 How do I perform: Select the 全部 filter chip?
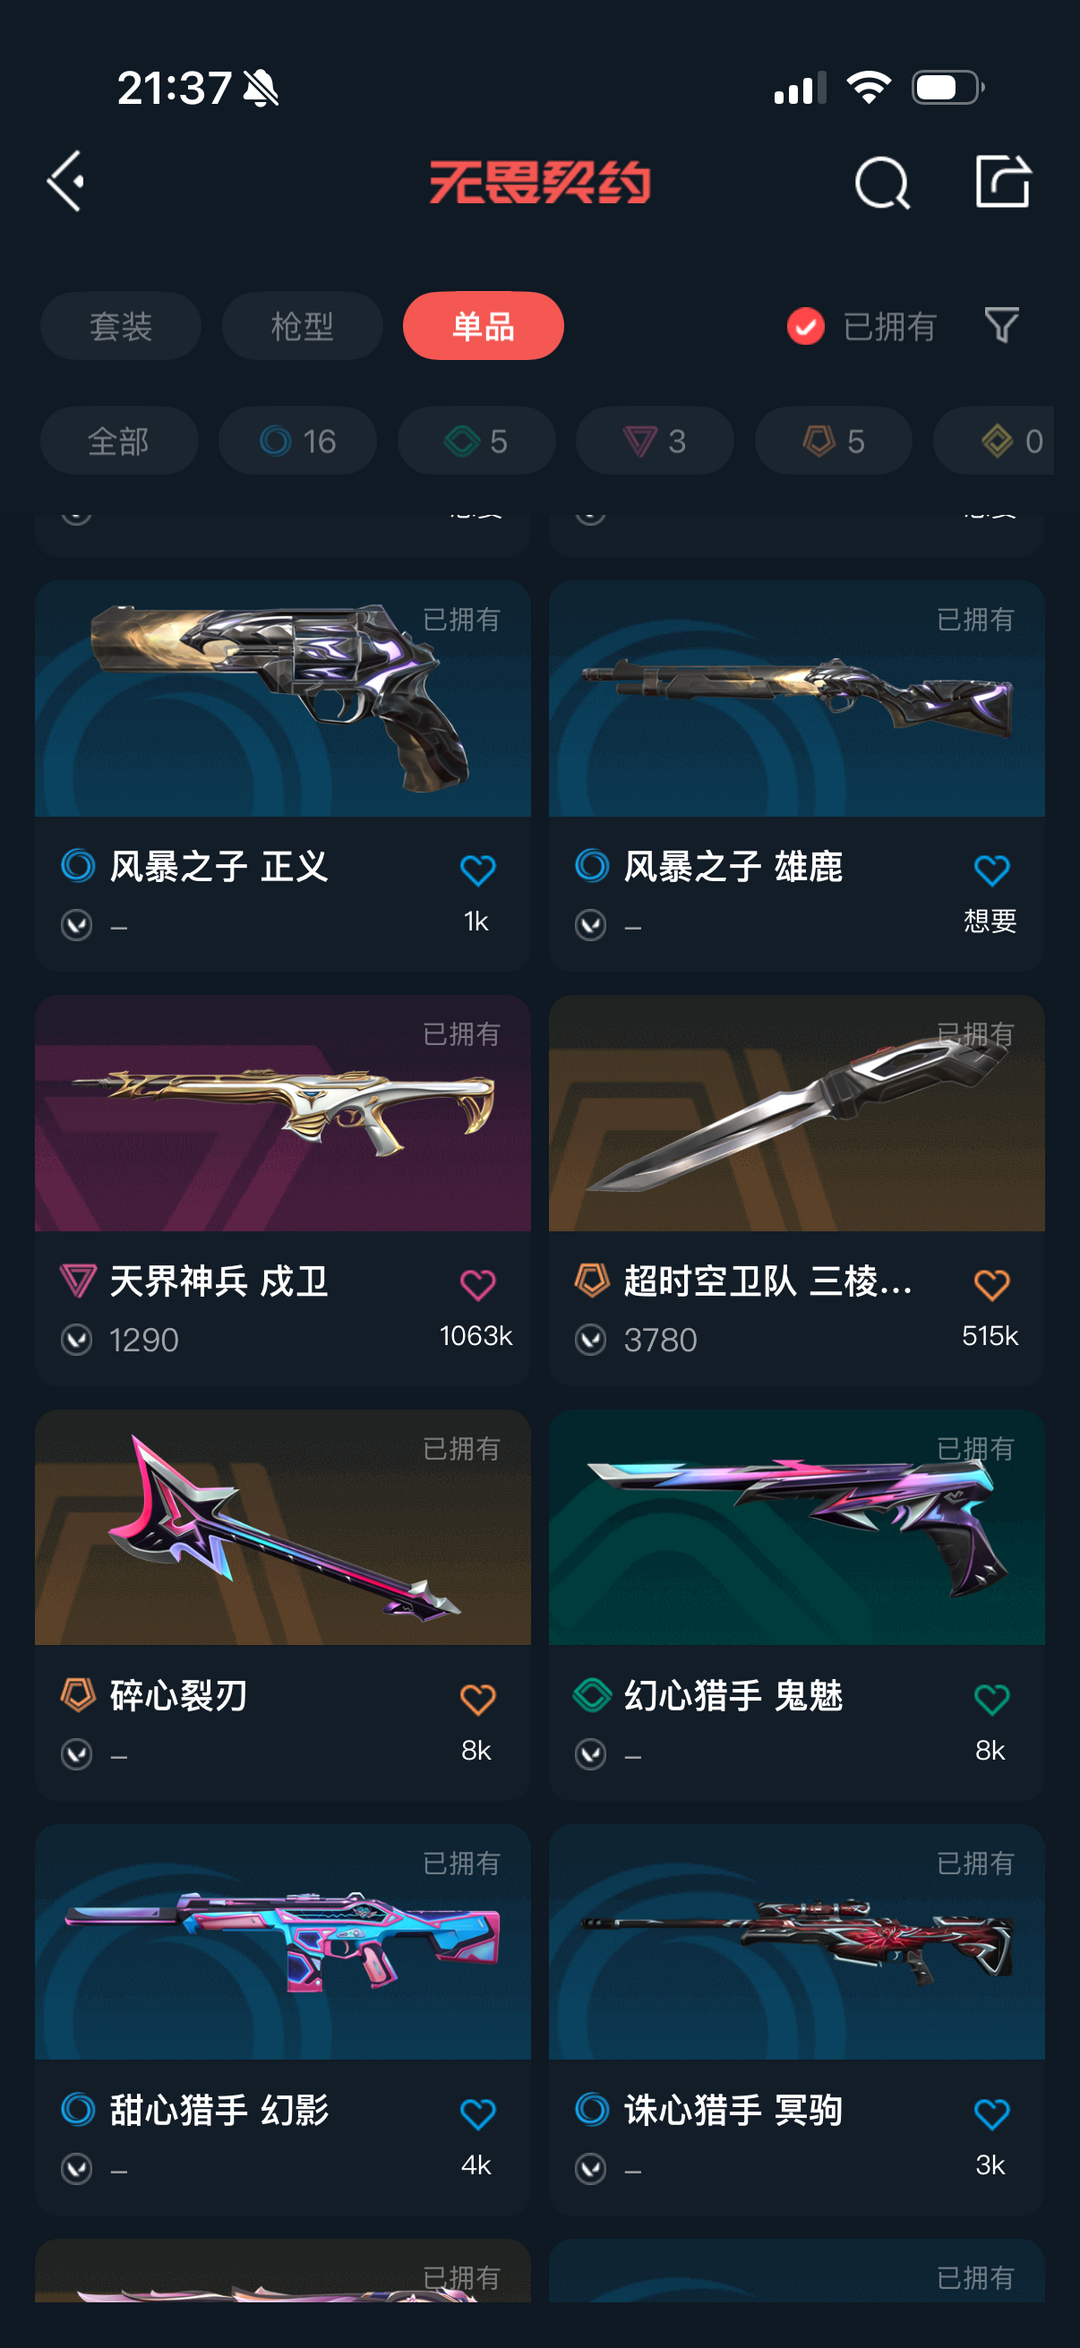coord(119,441)
